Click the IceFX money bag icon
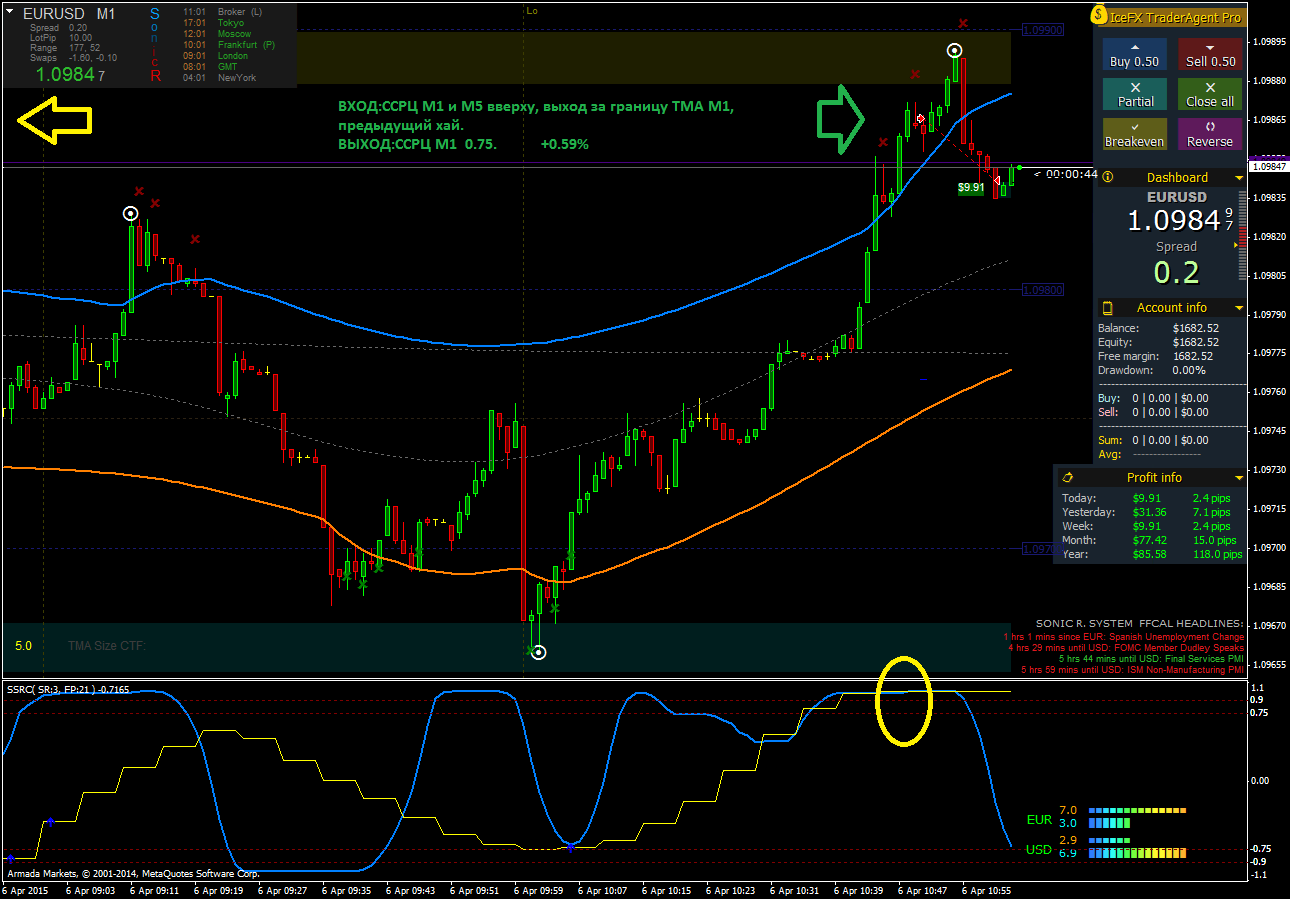The width and height of the screenshot is (1290, 899). (x=1099, y=16)
